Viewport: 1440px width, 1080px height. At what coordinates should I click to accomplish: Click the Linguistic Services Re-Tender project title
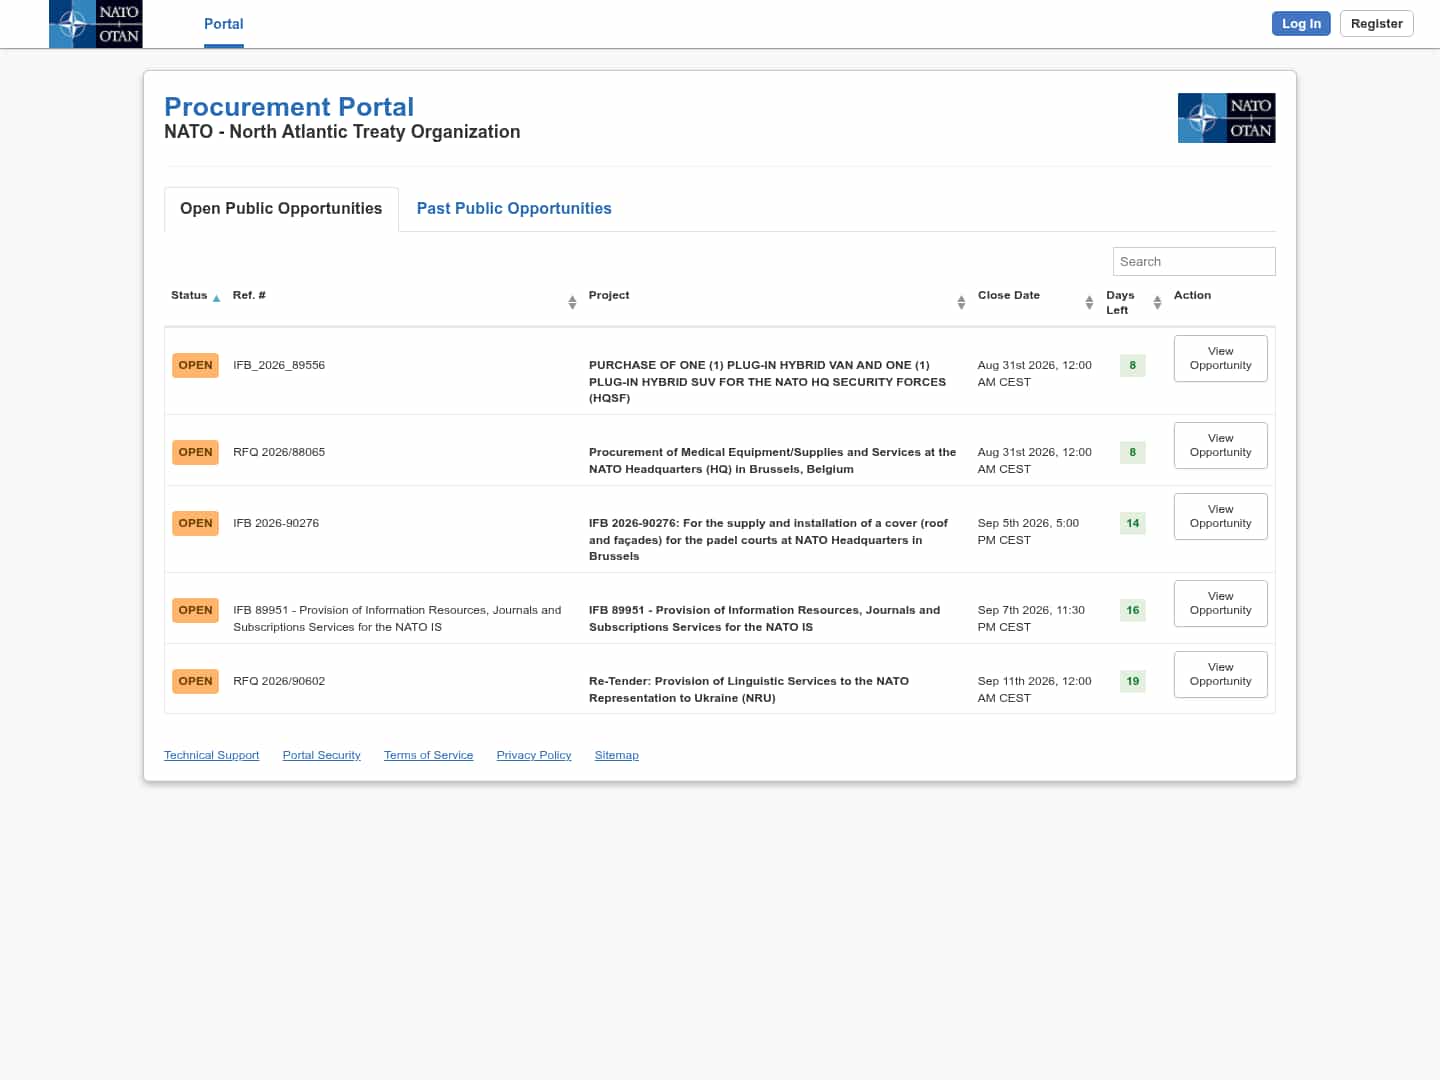pos(749,690)
